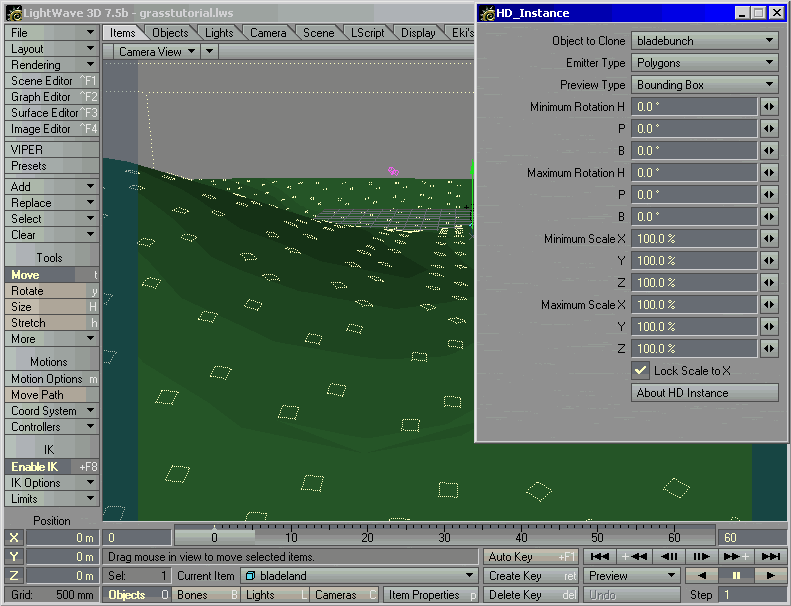
Task: Open Object to Clone dropdown
Action: tap(705, 41)
